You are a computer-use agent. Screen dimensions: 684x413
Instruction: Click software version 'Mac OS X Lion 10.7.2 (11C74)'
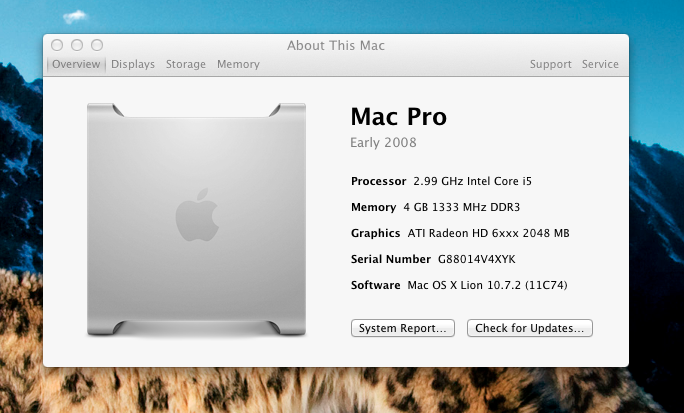point(487,285)
